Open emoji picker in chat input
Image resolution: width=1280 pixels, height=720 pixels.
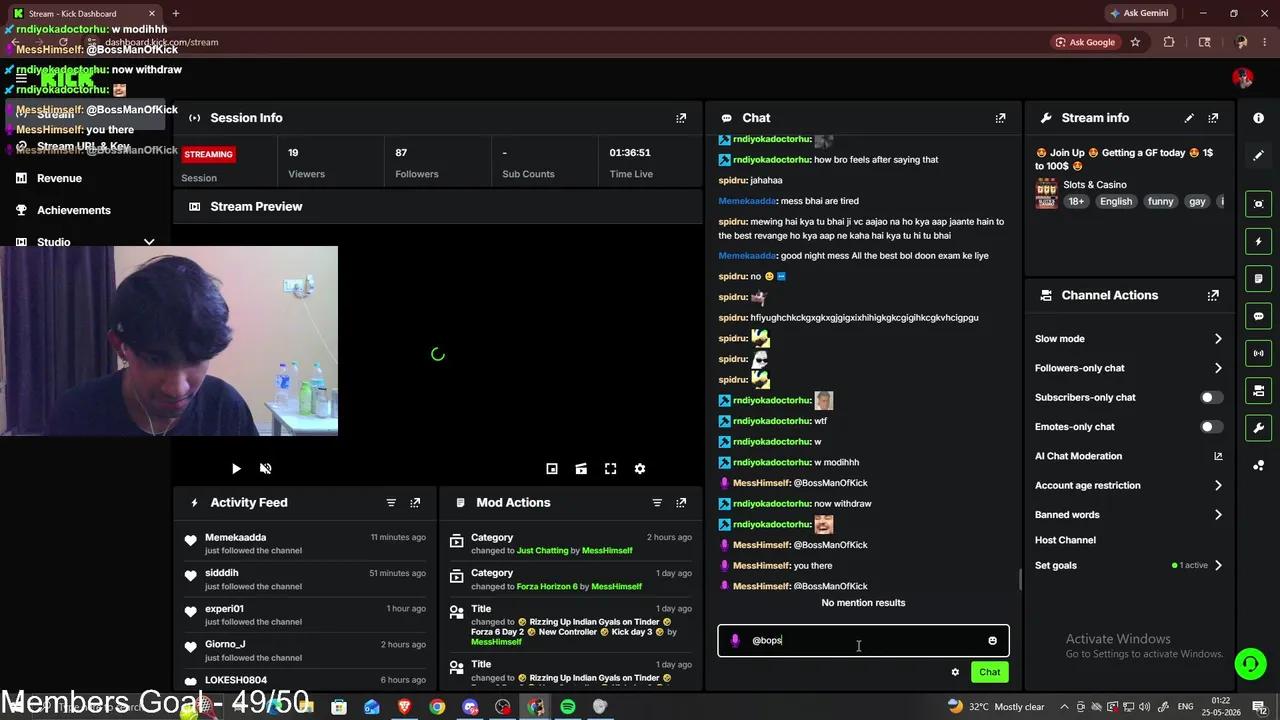tap(992, 641)
